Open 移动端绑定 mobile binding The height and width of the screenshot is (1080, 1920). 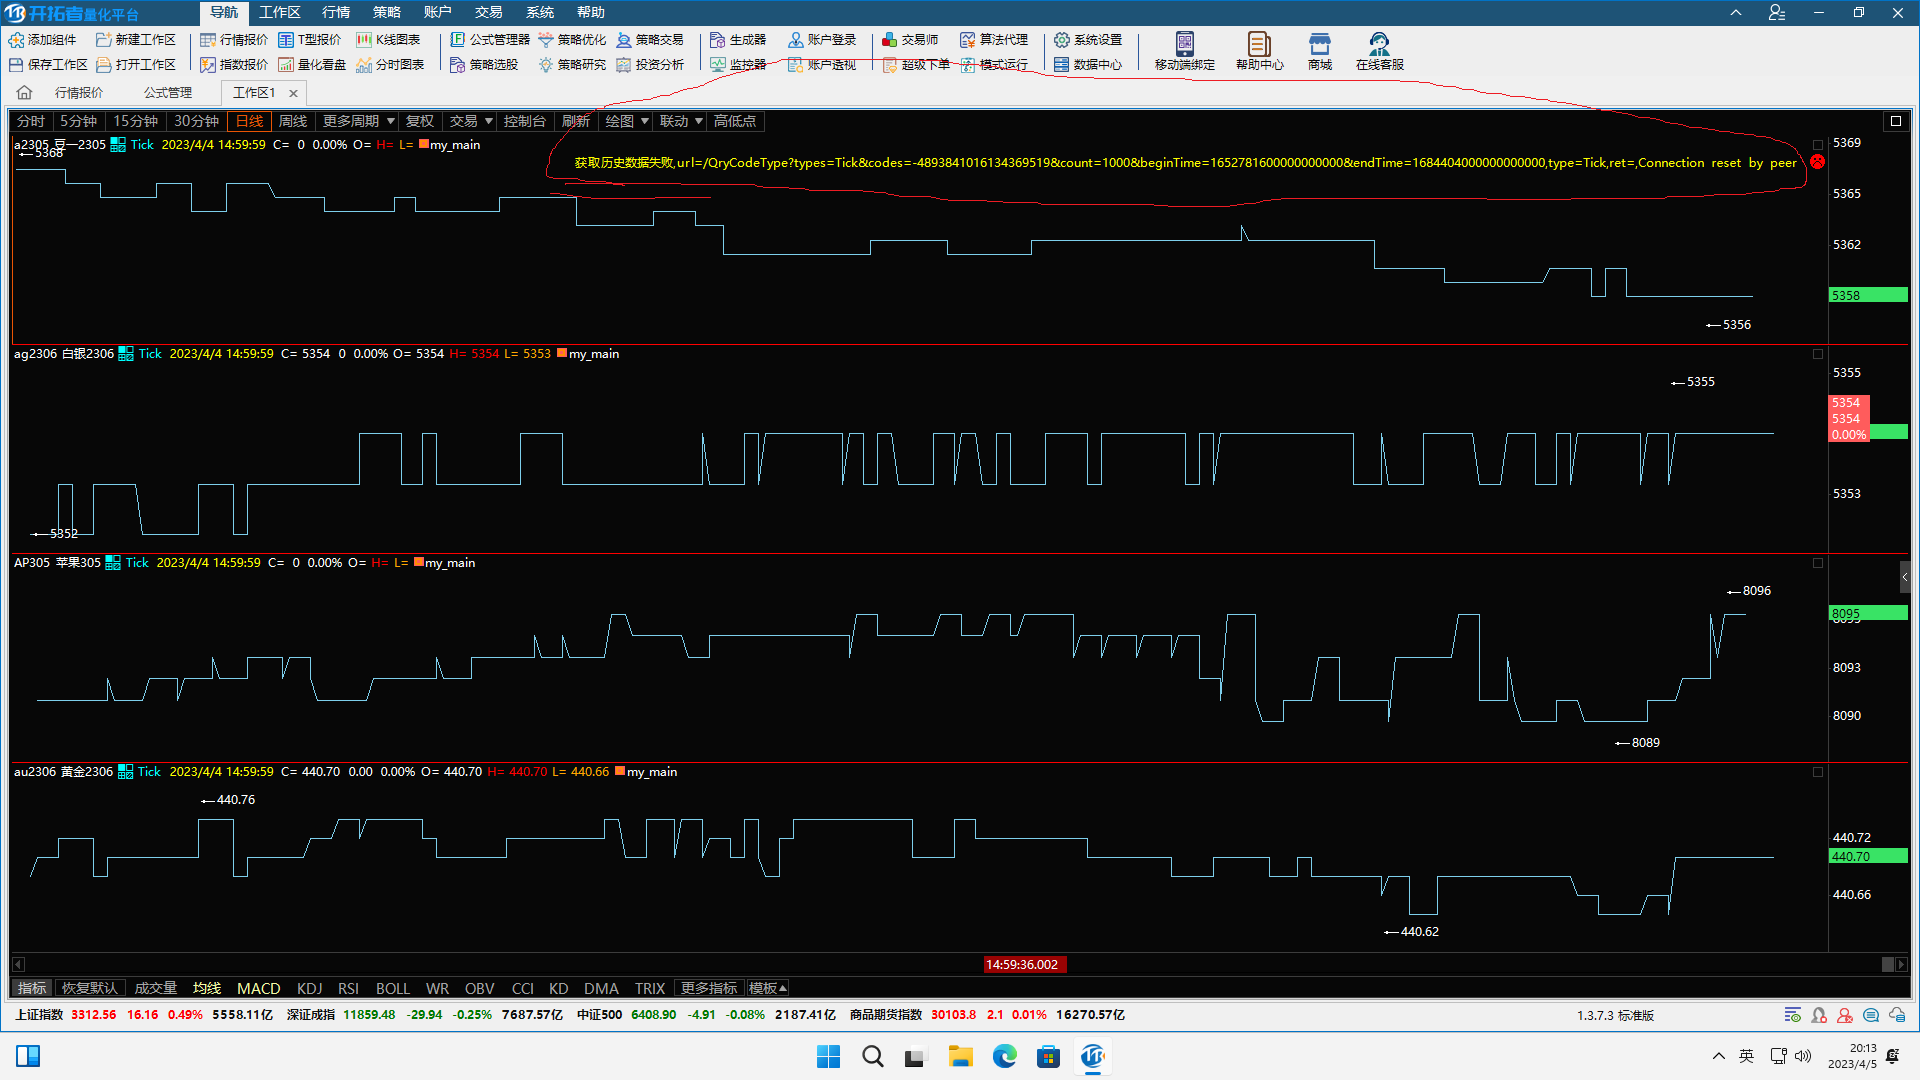pos(1184,51)
